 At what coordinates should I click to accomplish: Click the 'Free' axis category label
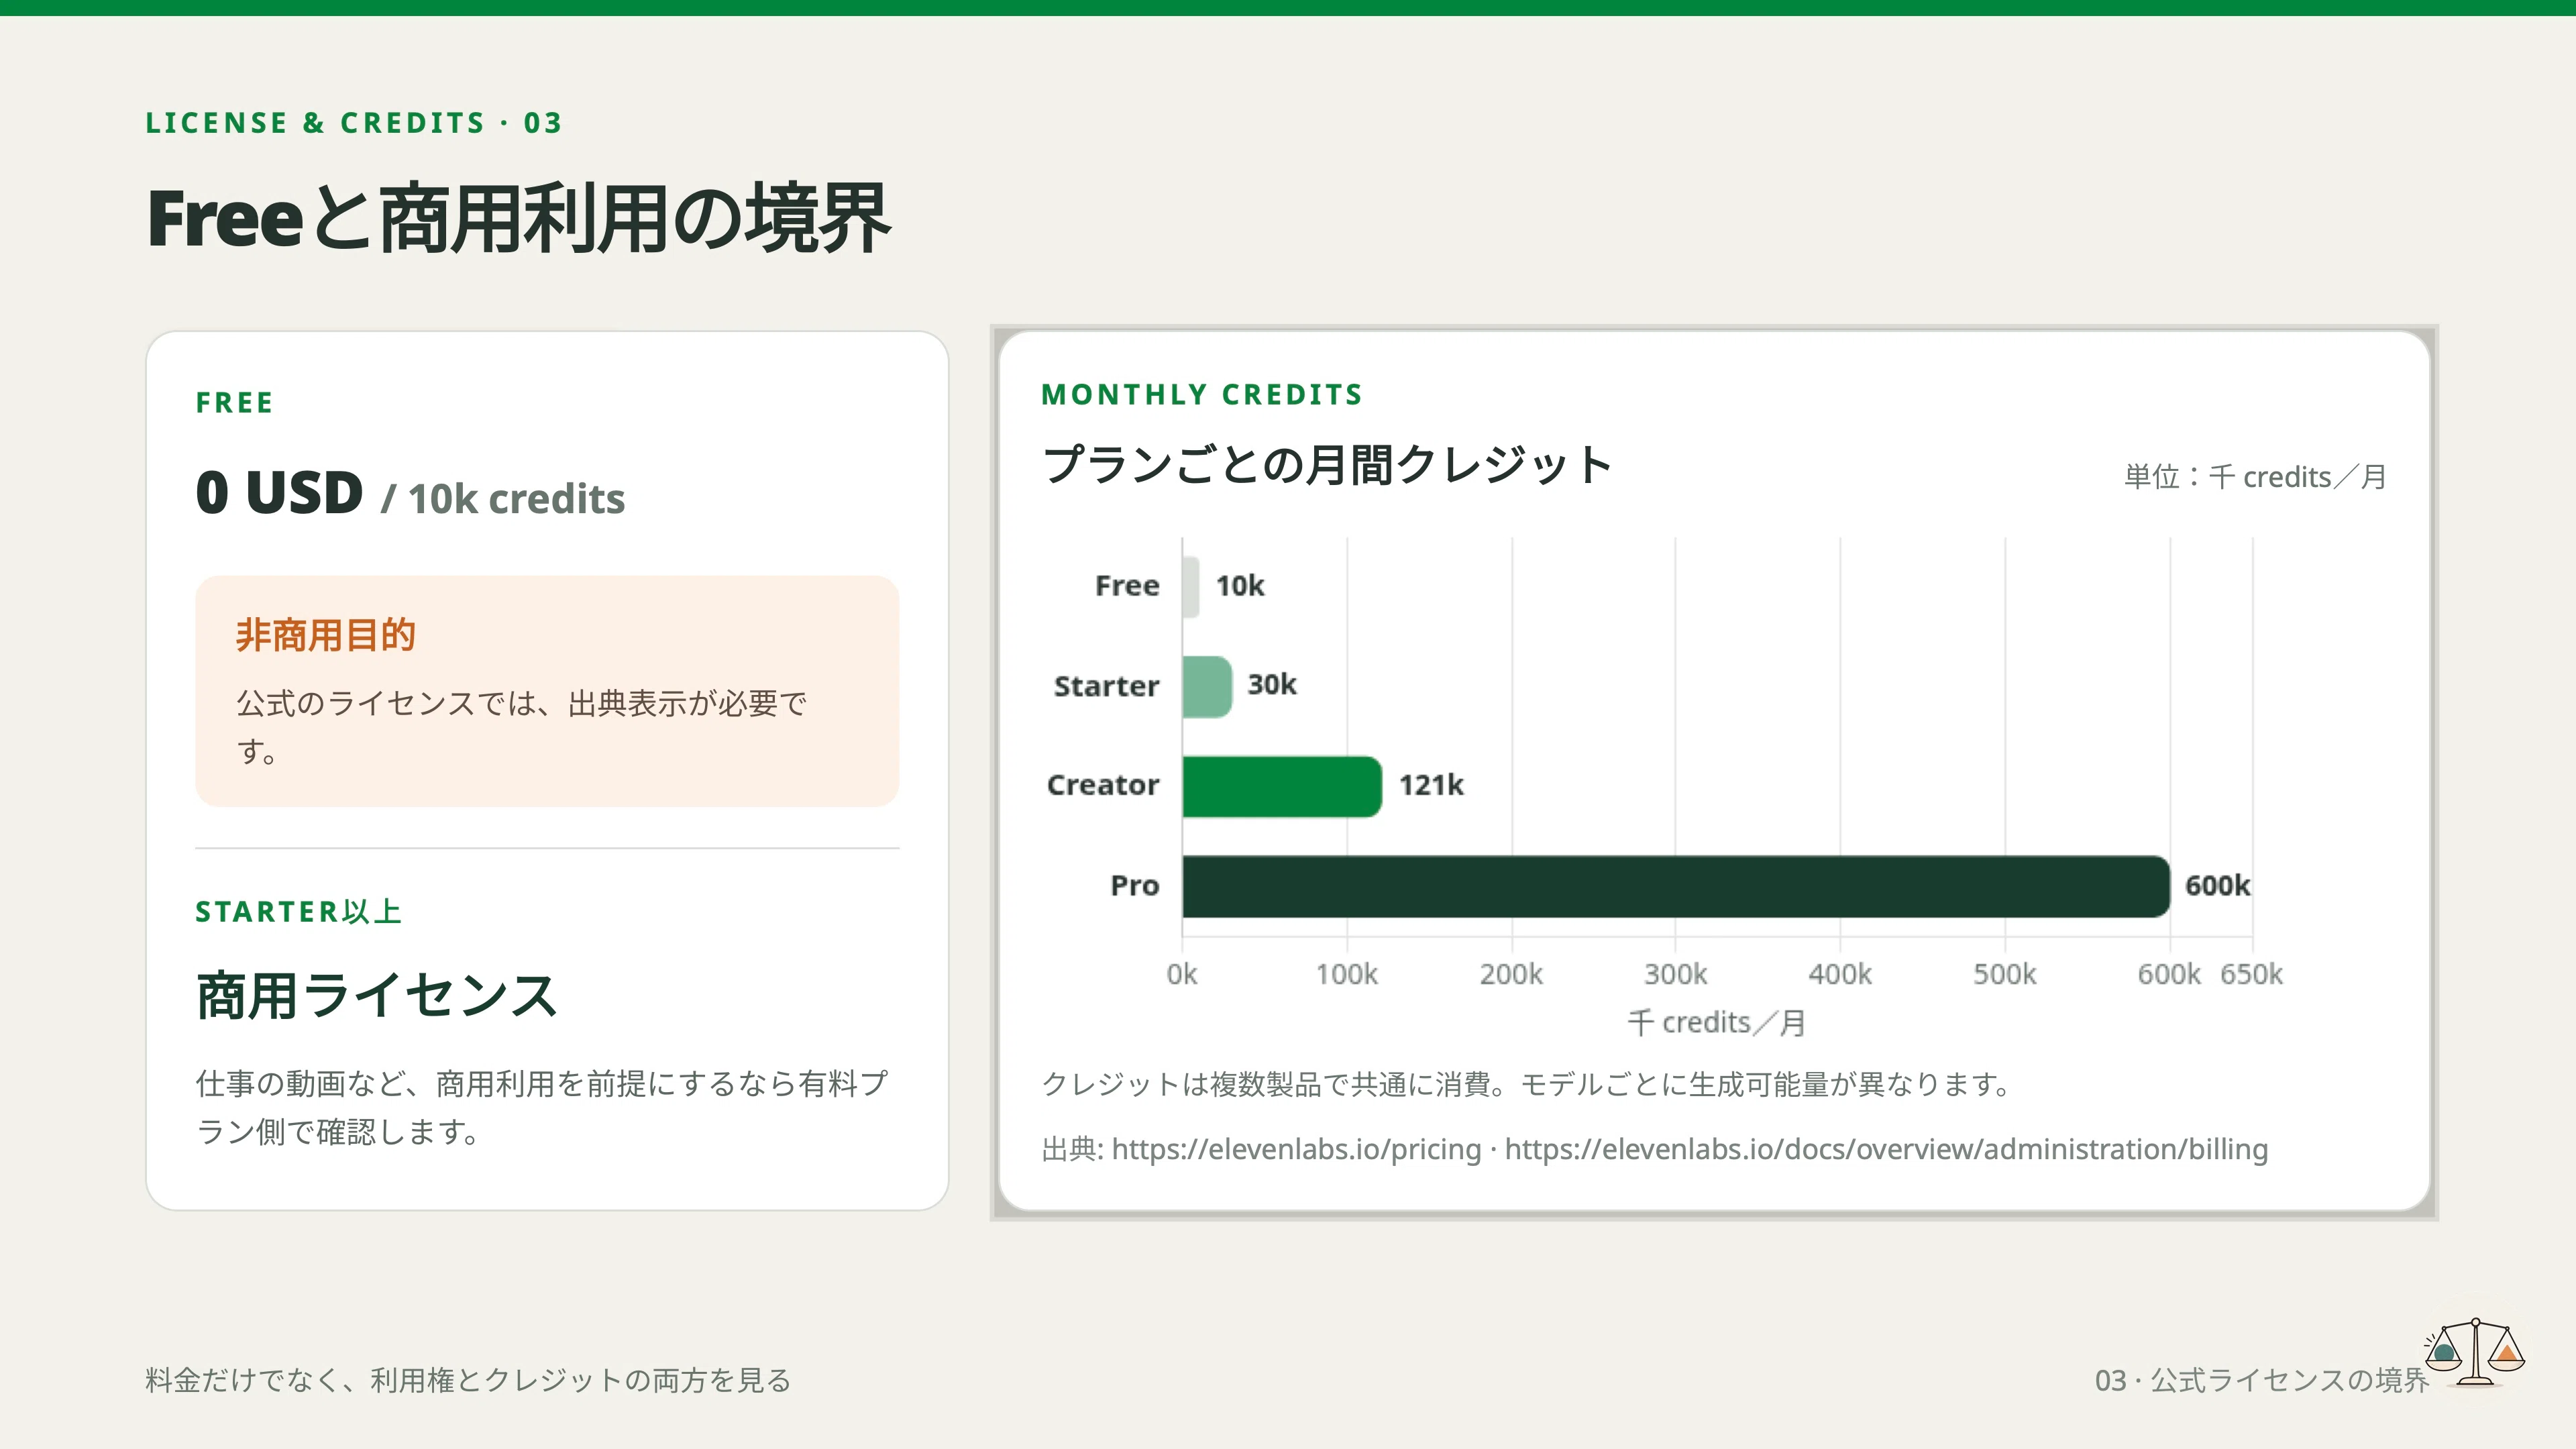(x=1127, y=586)
